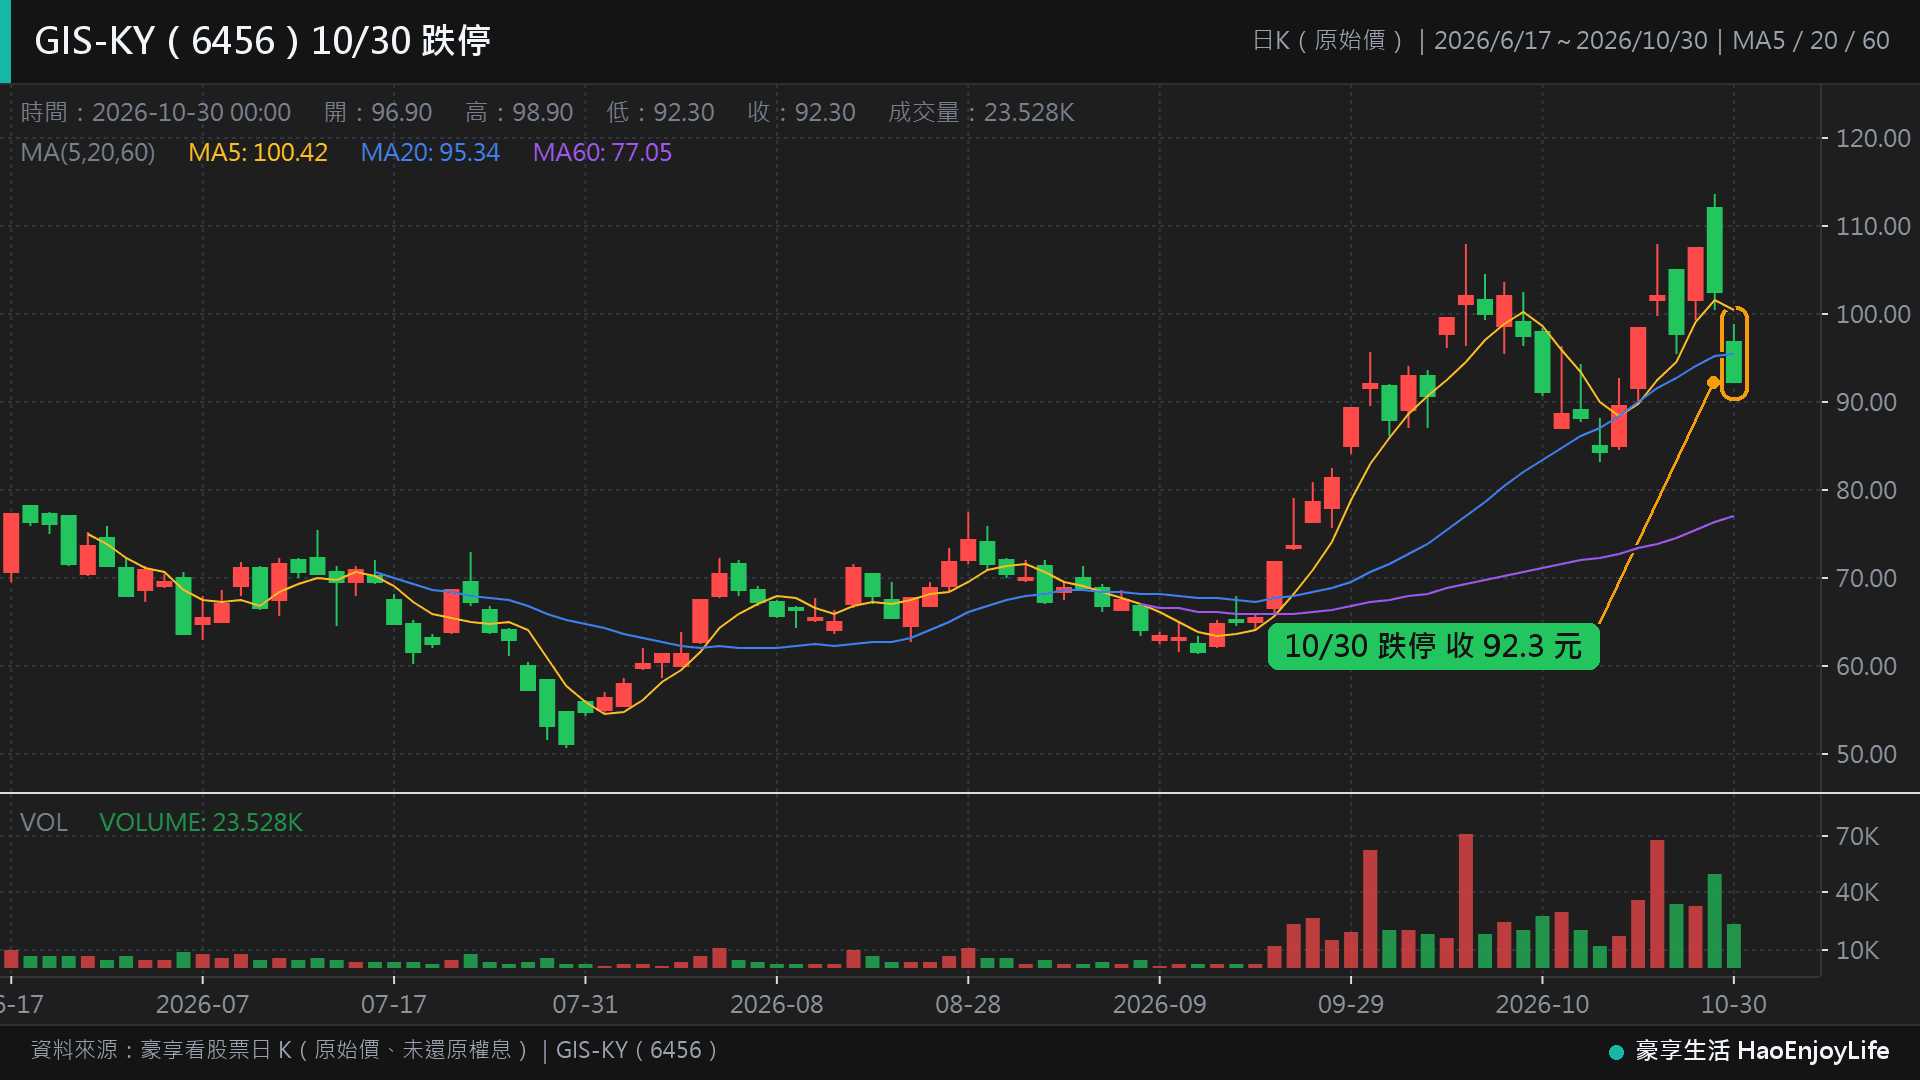Click the 120.00 price axis label

1873,139
